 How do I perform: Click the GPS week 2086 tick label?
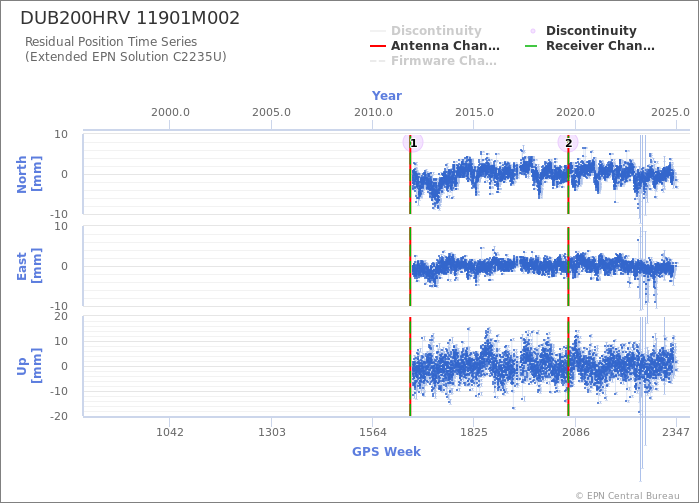[576, 432]
